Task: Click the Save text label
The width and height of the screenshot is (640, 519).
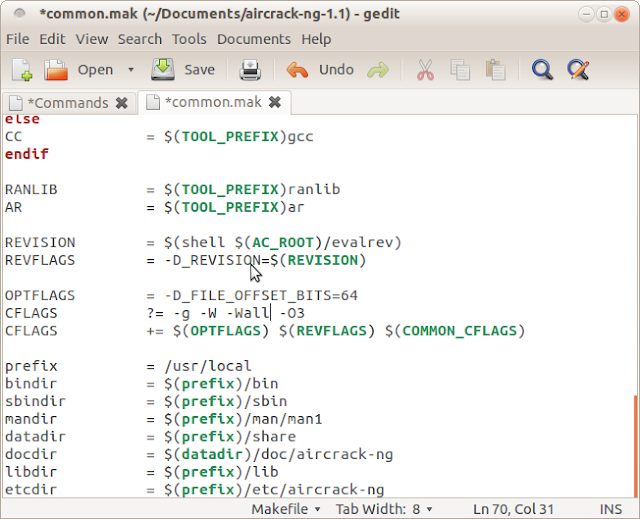Action: click(200, 70)
